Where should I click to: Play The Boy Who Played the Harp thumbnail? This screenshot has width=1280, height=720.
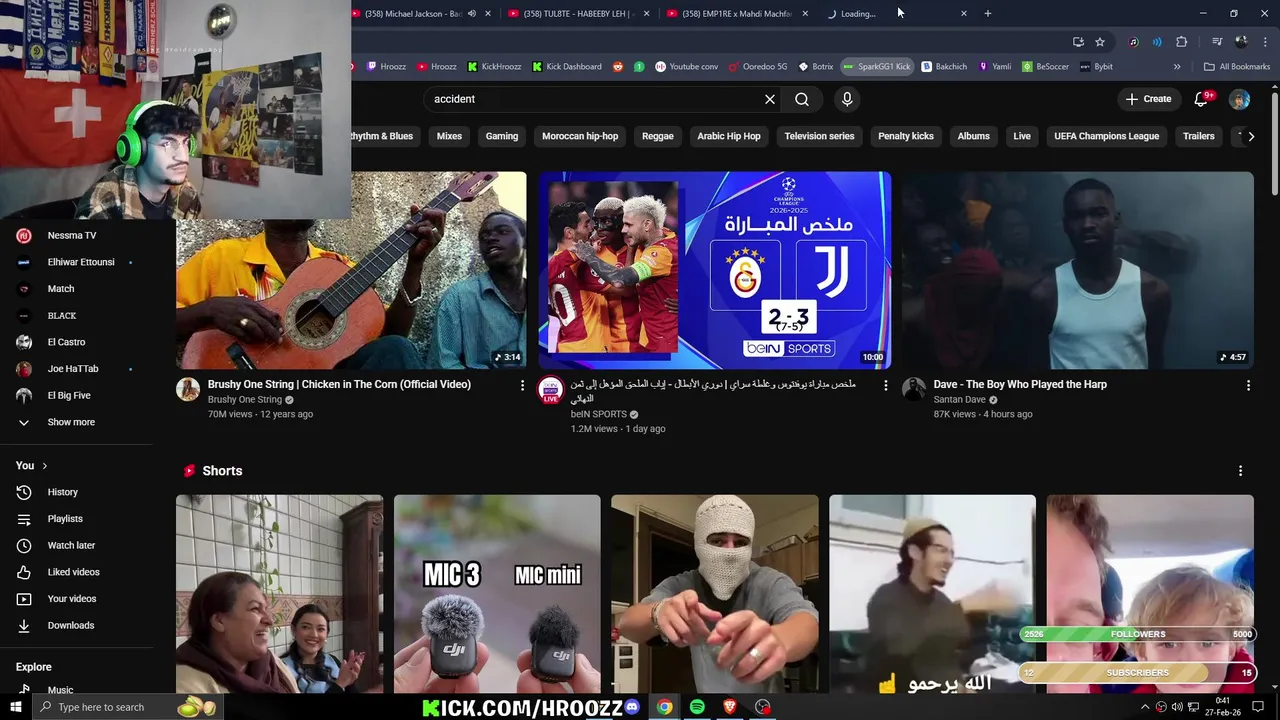[x=1077, y=270]
